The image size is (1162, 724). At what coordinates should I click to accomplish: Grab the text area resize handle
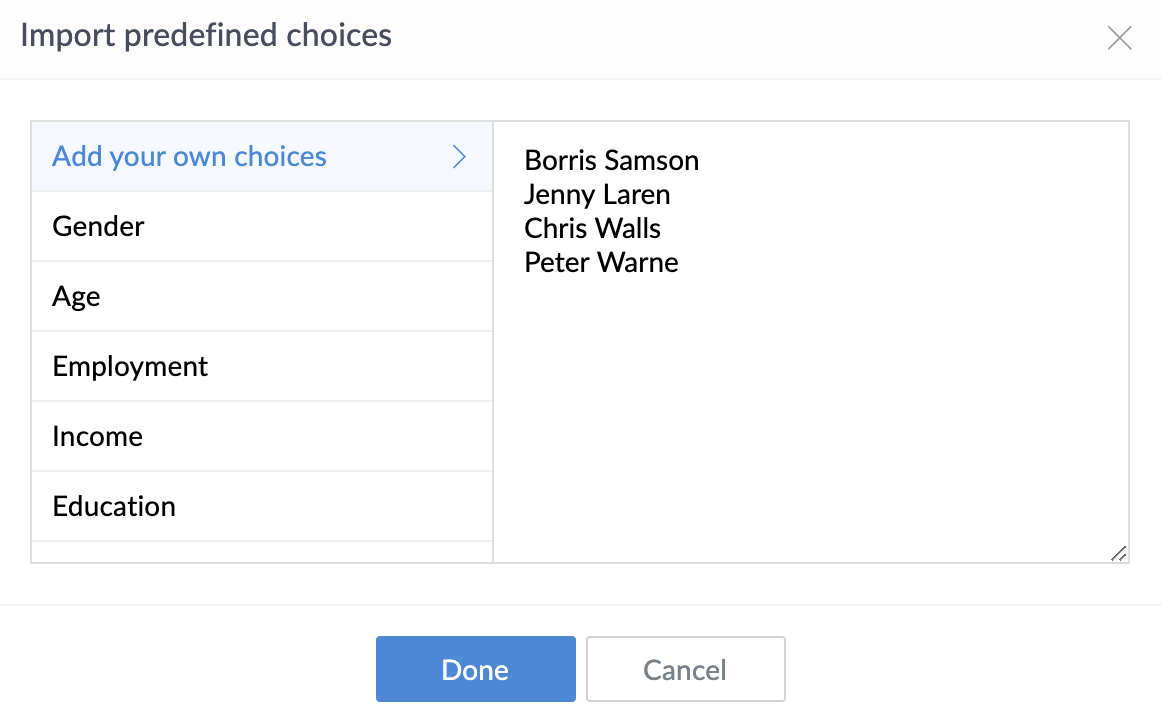click(x=1118, y=553)
